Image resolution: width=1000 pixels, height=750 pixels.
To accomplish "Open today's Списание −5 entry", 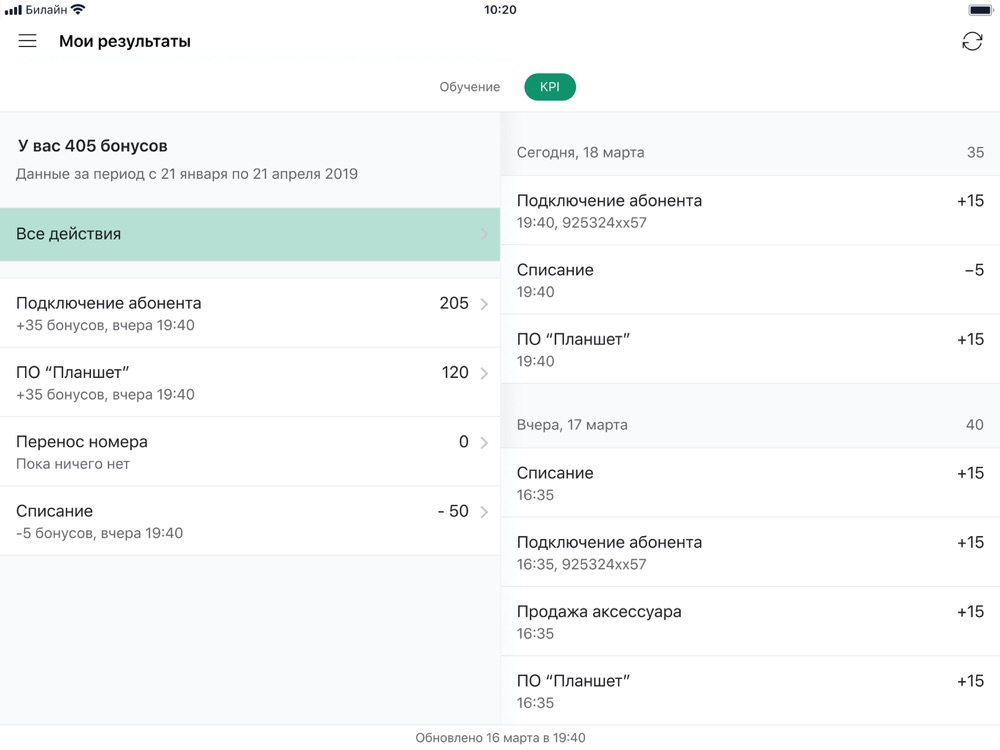I will [750, 280].
